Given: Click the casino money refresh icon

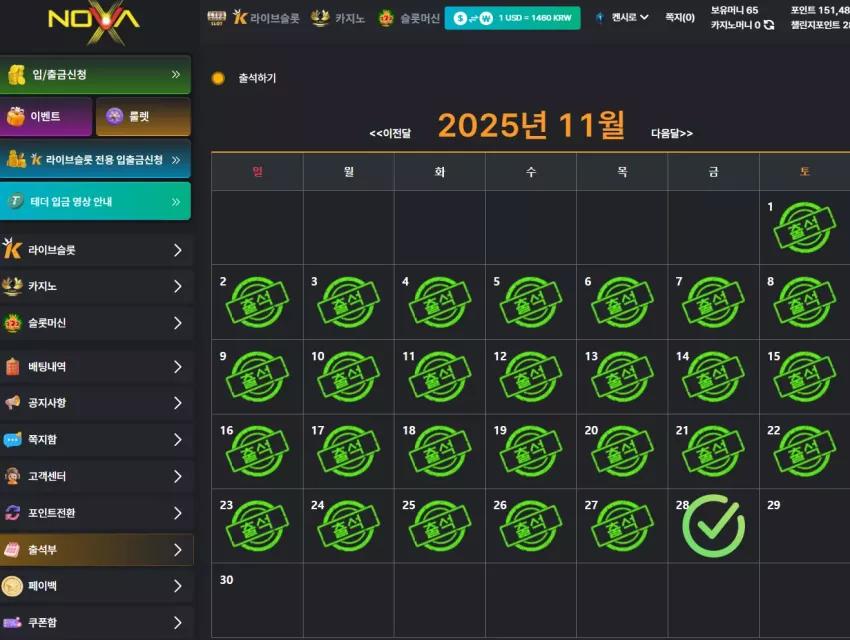Looking at the screenshot, I should coord(769,25).
